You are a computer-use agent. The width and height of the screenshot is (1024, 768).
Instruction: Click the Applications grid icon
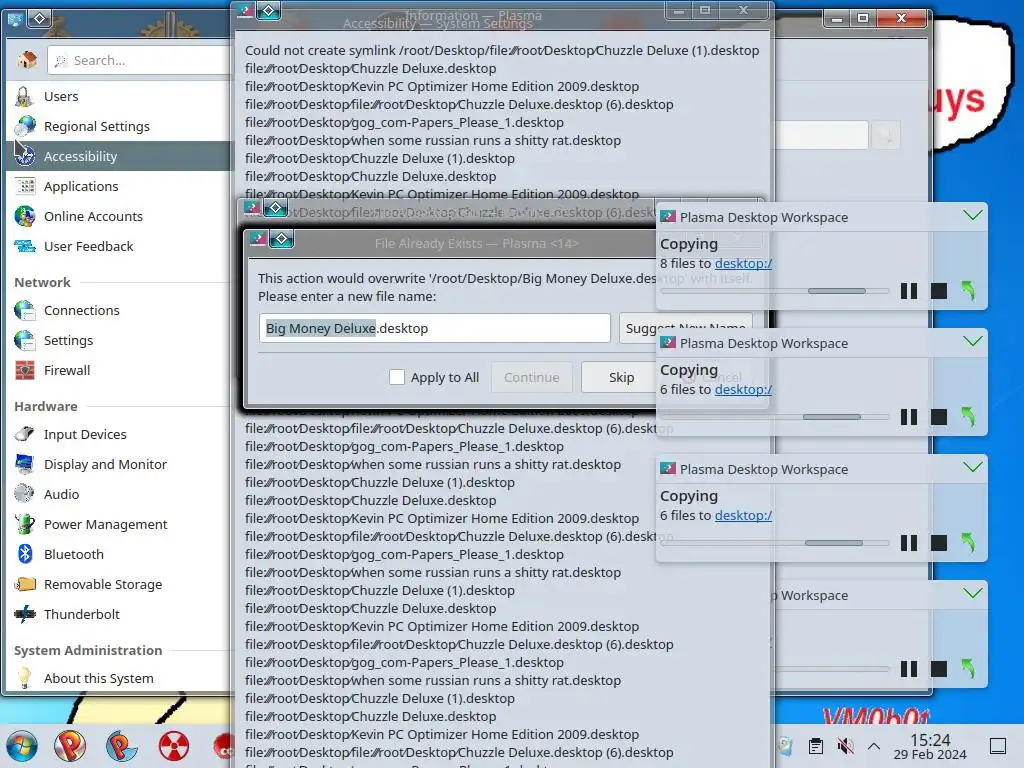(24, 186)
